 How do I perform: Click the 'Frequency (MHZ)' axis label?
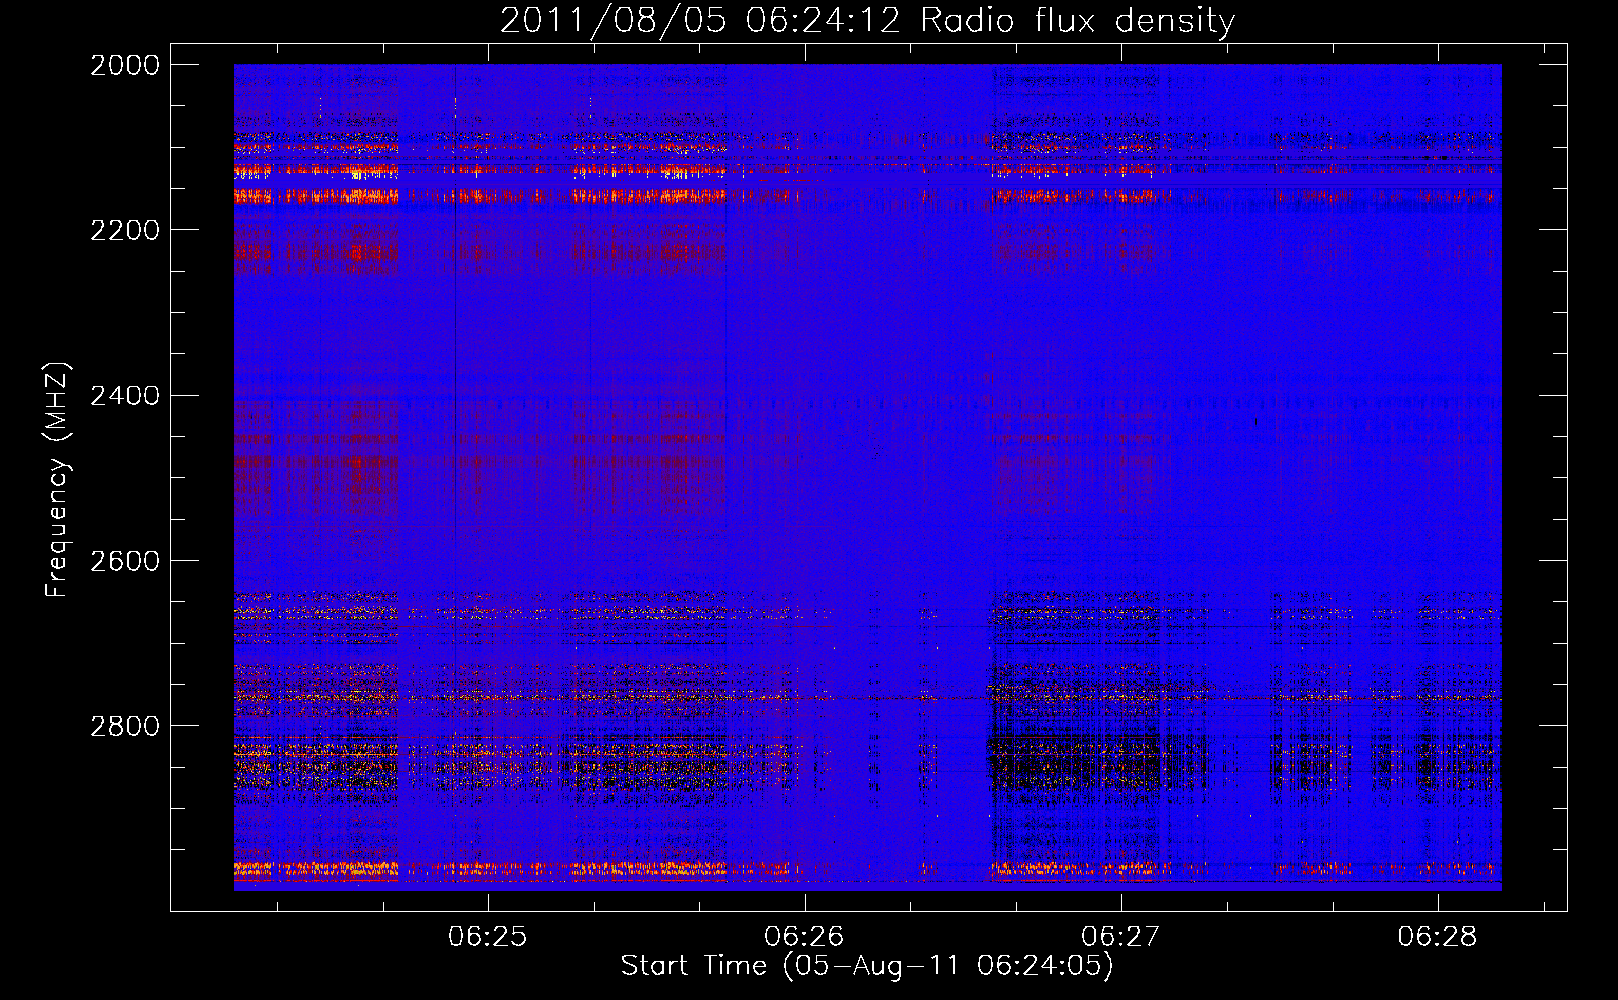click(57, 479)
